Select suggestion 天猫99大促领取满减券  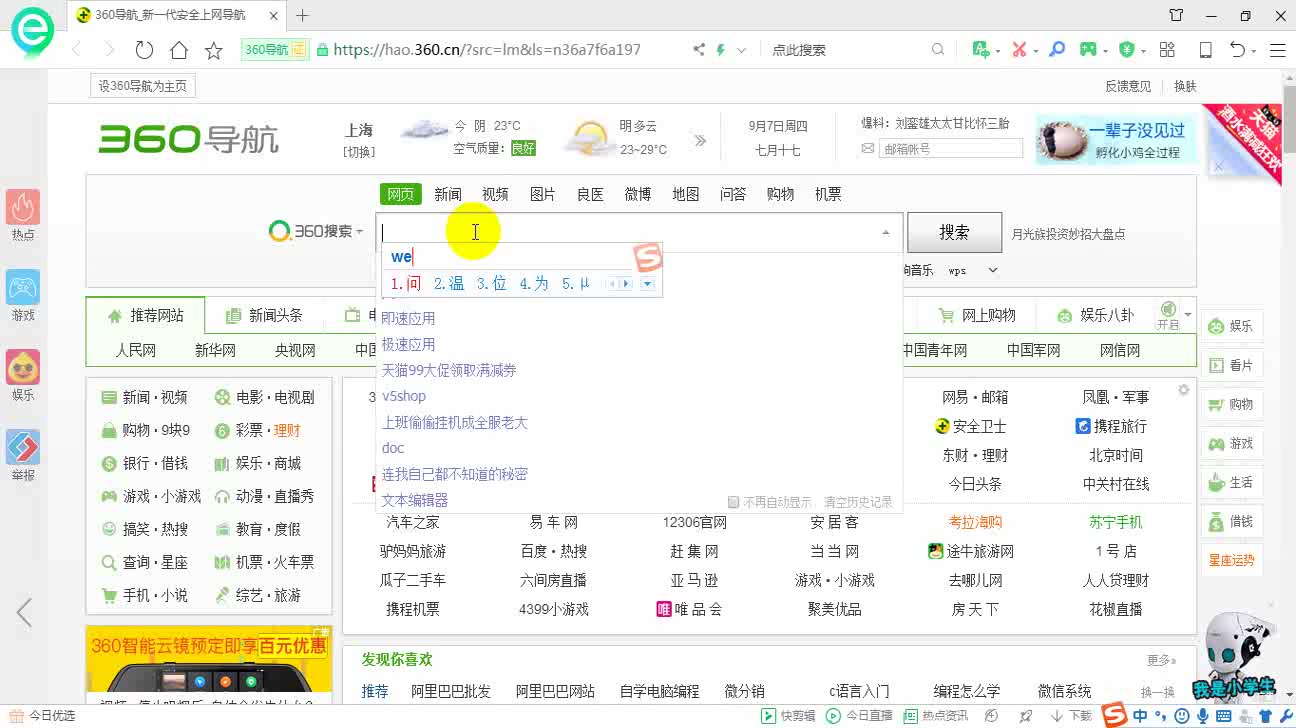point(449,370)
